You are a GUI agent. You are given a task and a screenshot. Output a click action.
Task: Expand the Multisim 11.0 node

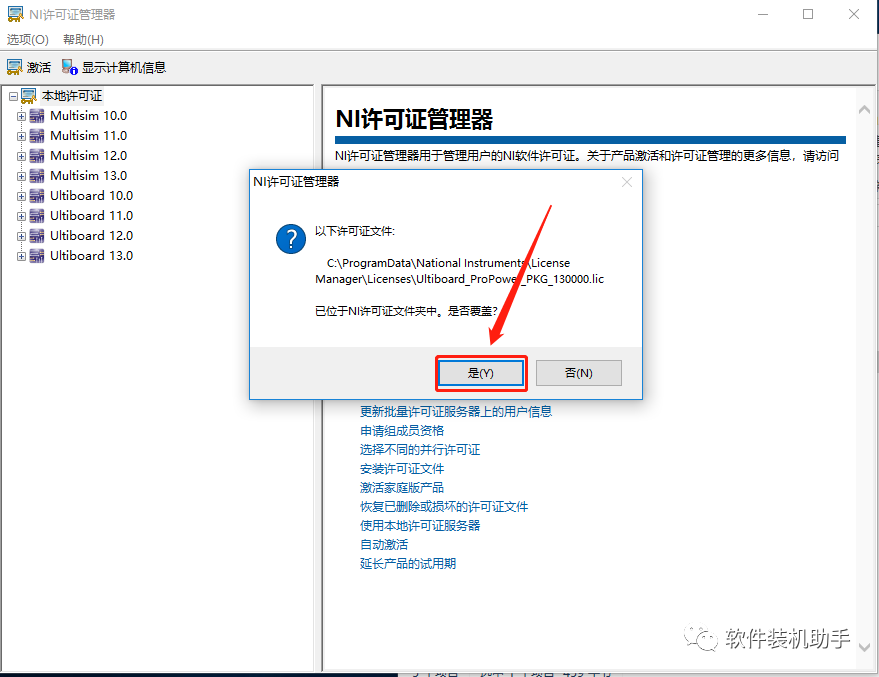[21, 136]
